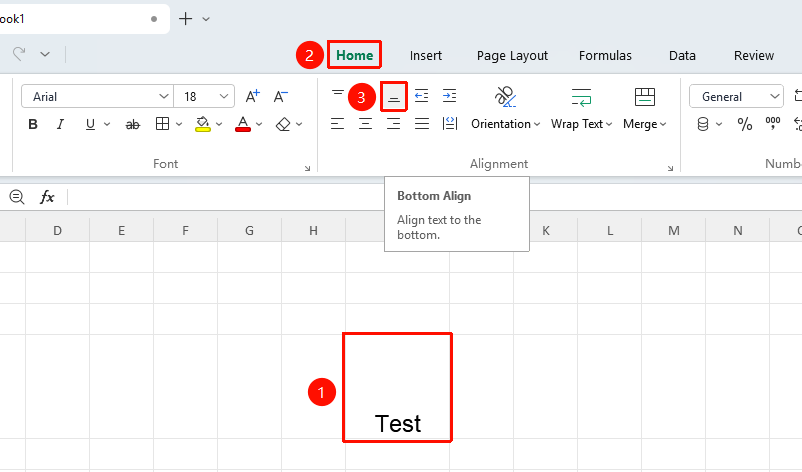Apply red font color

pyautogui.click(x=243, y=124)
